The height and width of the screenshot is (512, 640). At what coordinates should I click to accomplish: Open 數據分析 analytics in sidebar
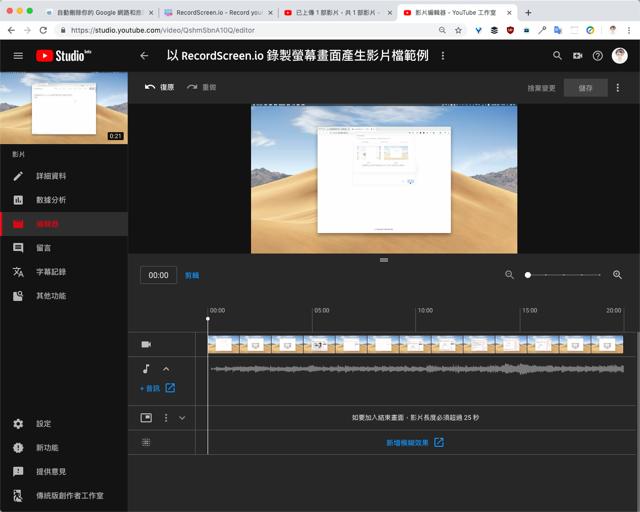tap(50, 200)
